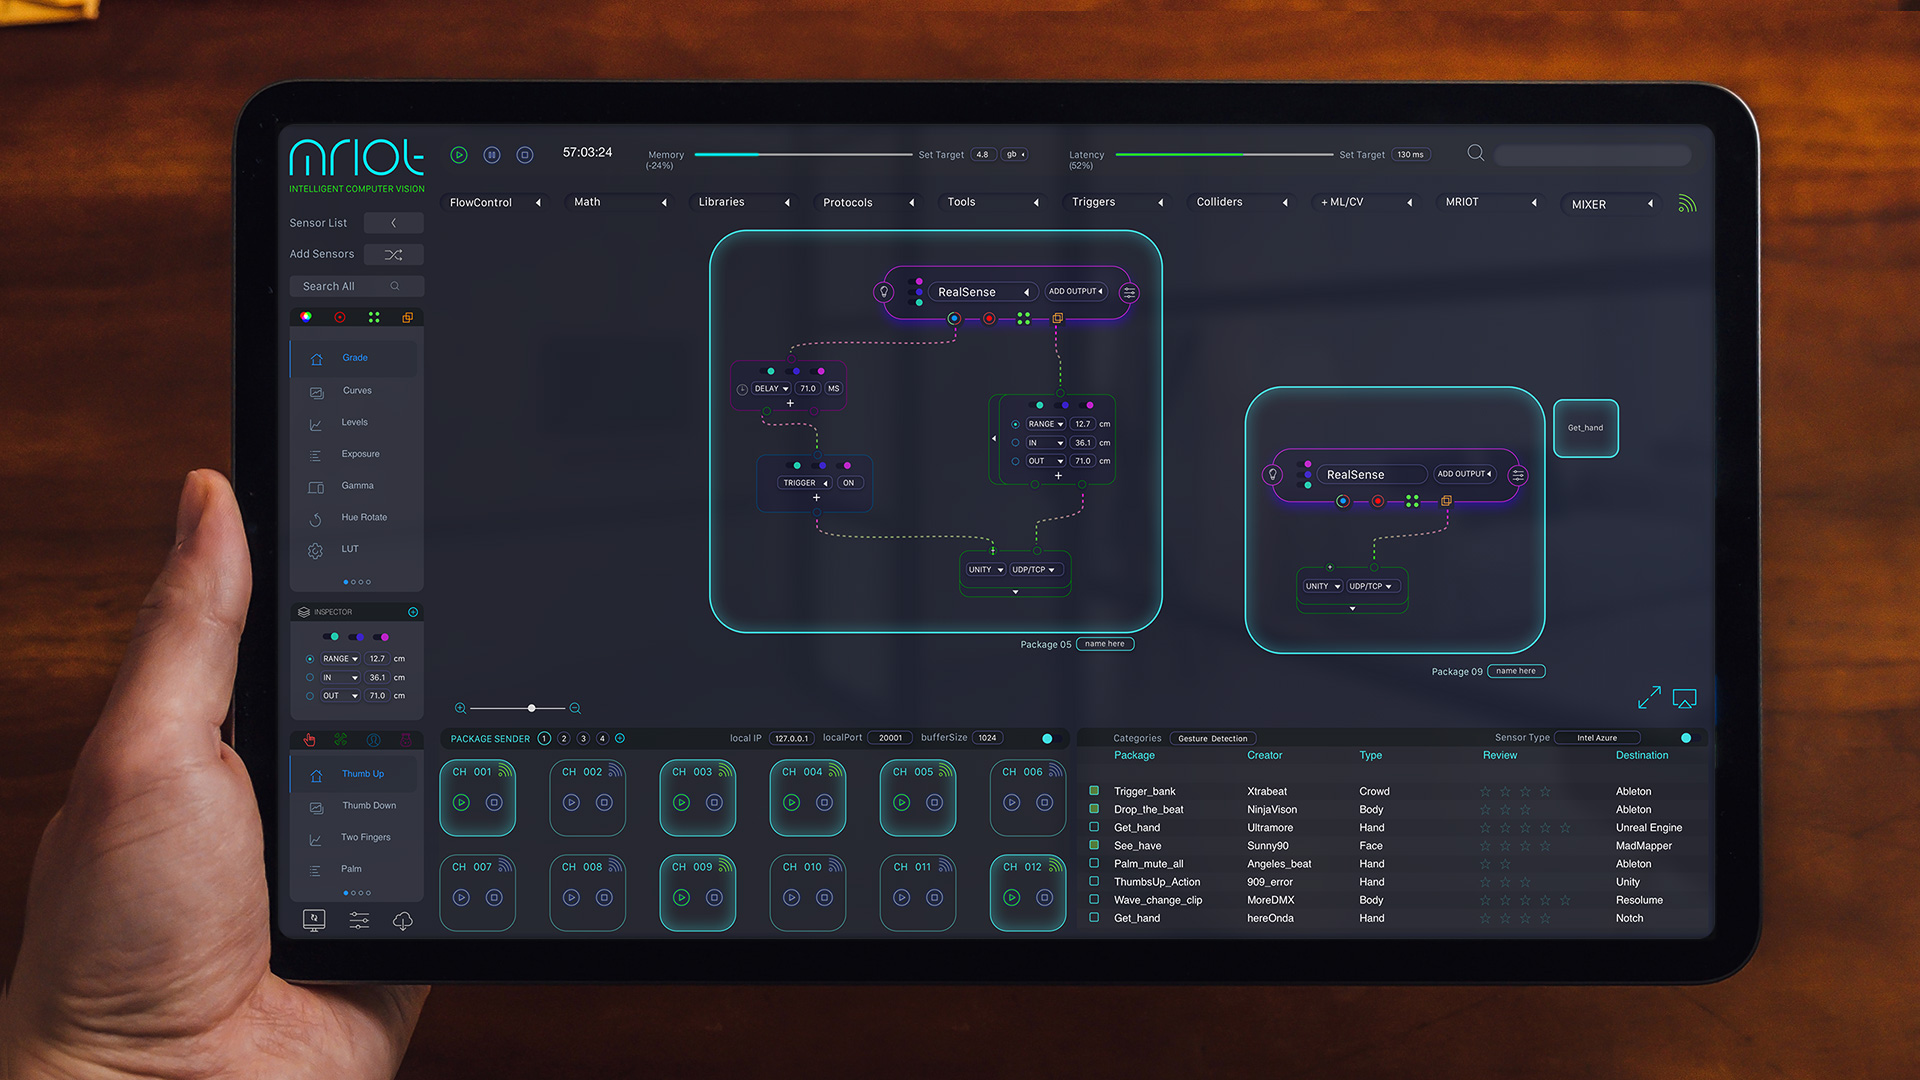Toggle checkbox for Drop_the_beat package

[x=1094, y=809]
